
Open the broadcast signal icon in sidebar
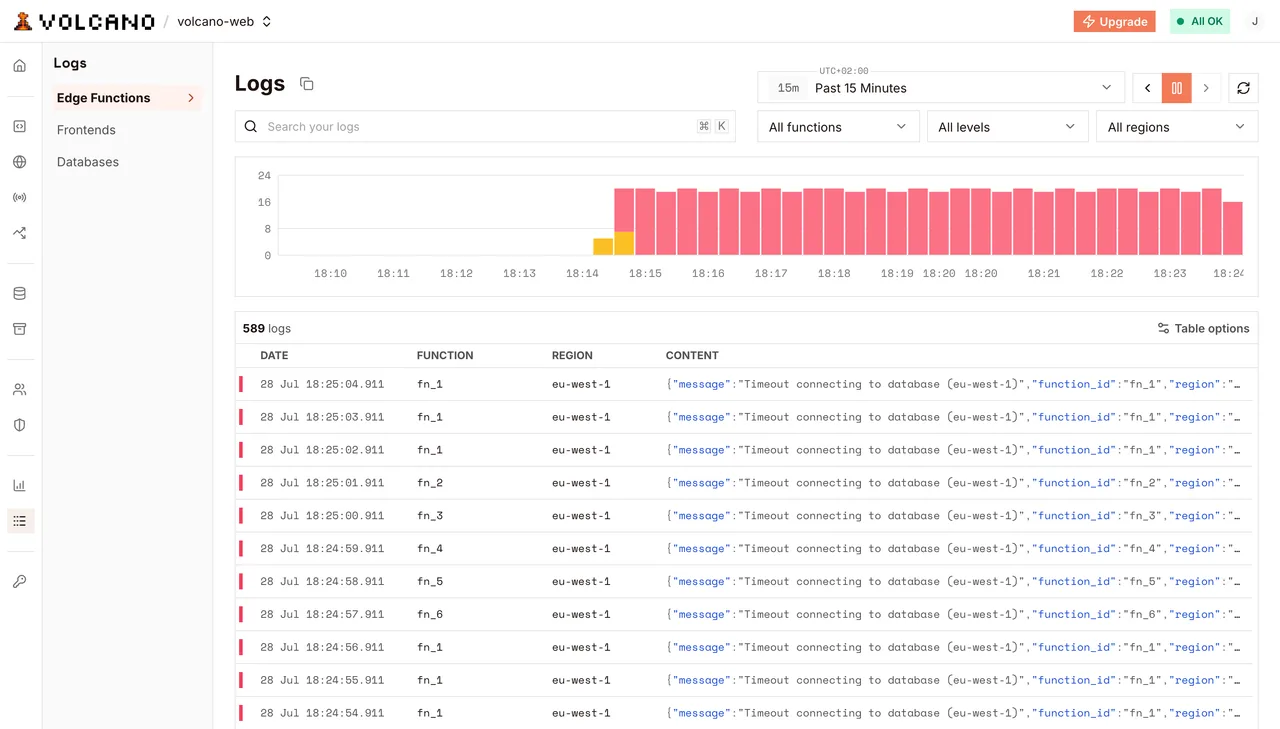tap(19, 198)
